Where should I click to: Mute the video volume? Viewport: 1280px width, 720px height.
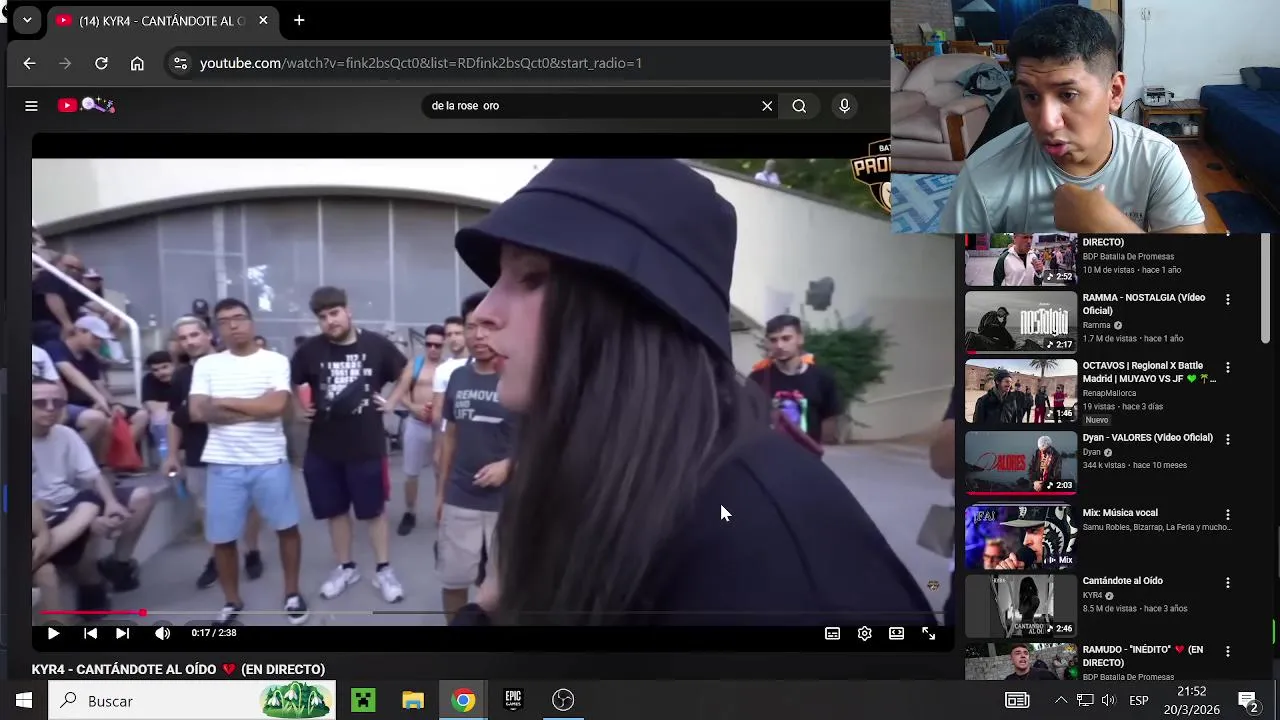(x=162, y=633)
